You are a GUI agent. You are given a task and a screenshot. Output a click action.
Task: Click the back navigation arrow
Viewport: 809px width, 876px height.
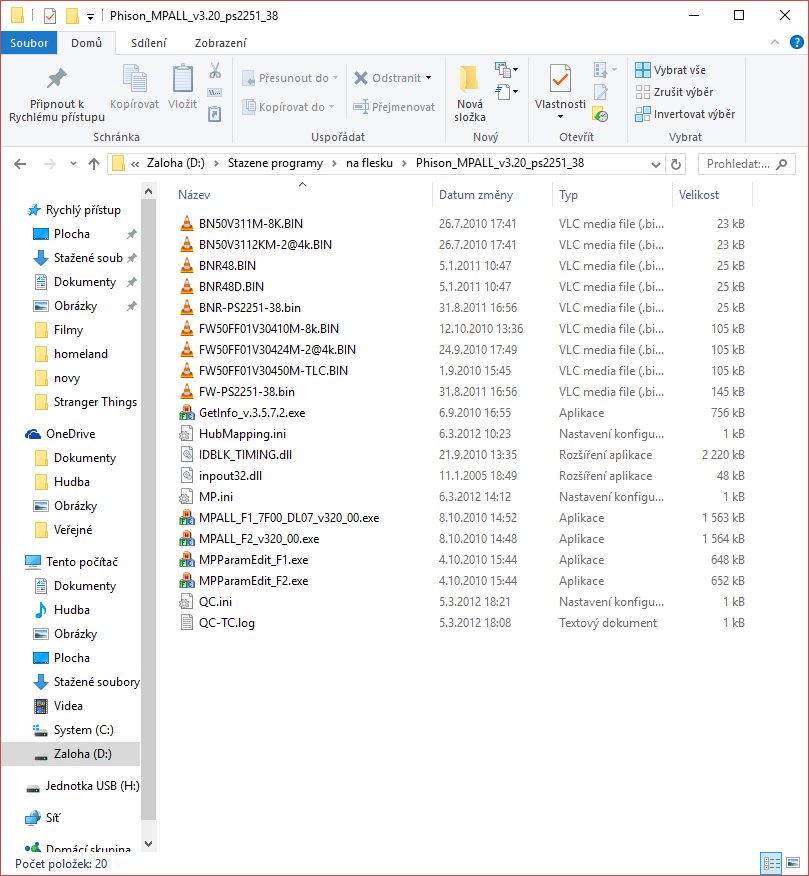pyautogui.click(x=20, y=164)
